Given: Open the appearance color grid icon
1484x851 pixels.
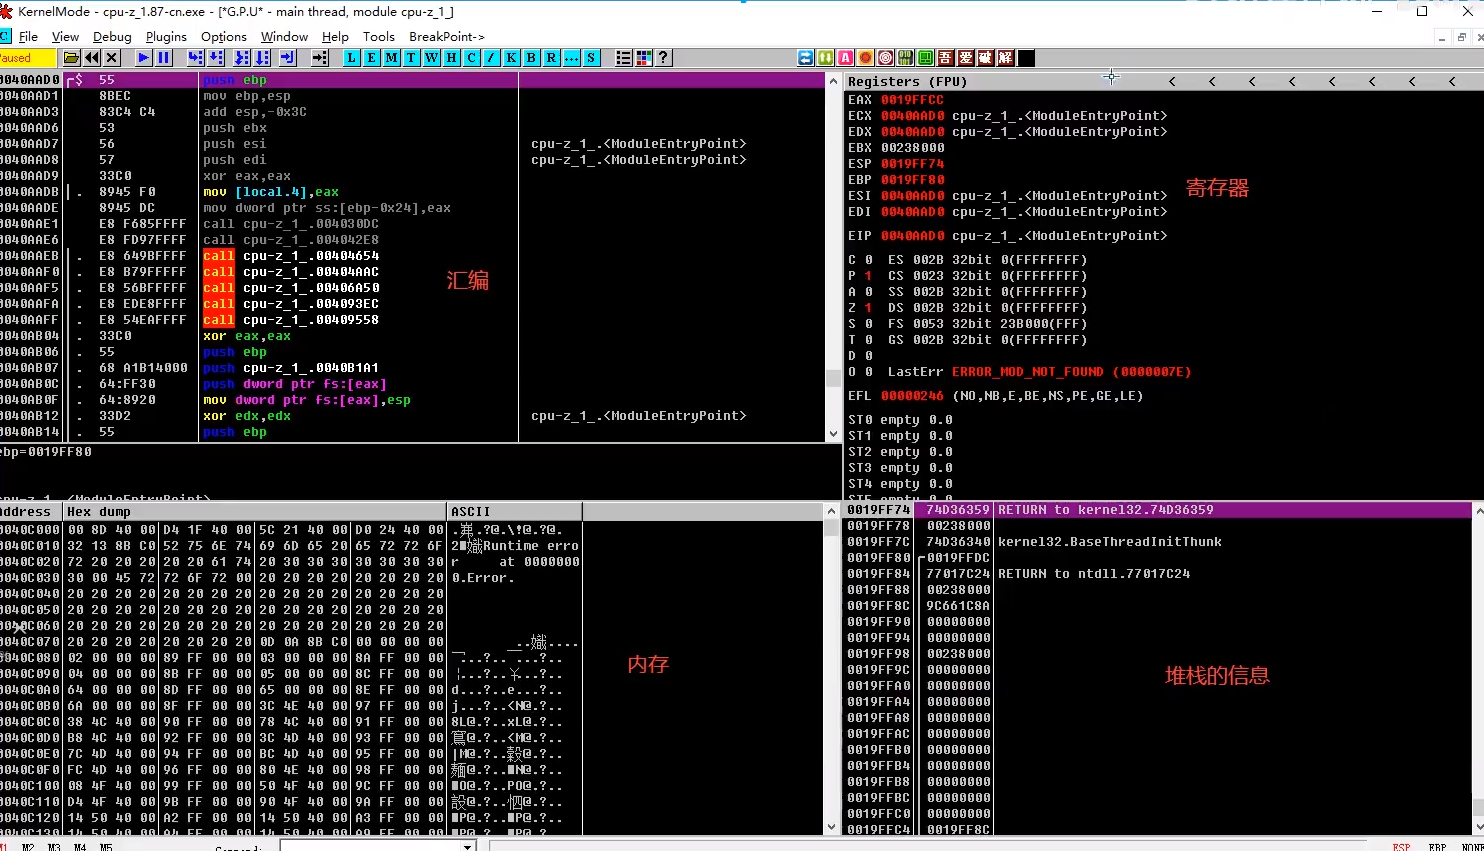Looking at the screenshot, I should coord(643,58).
